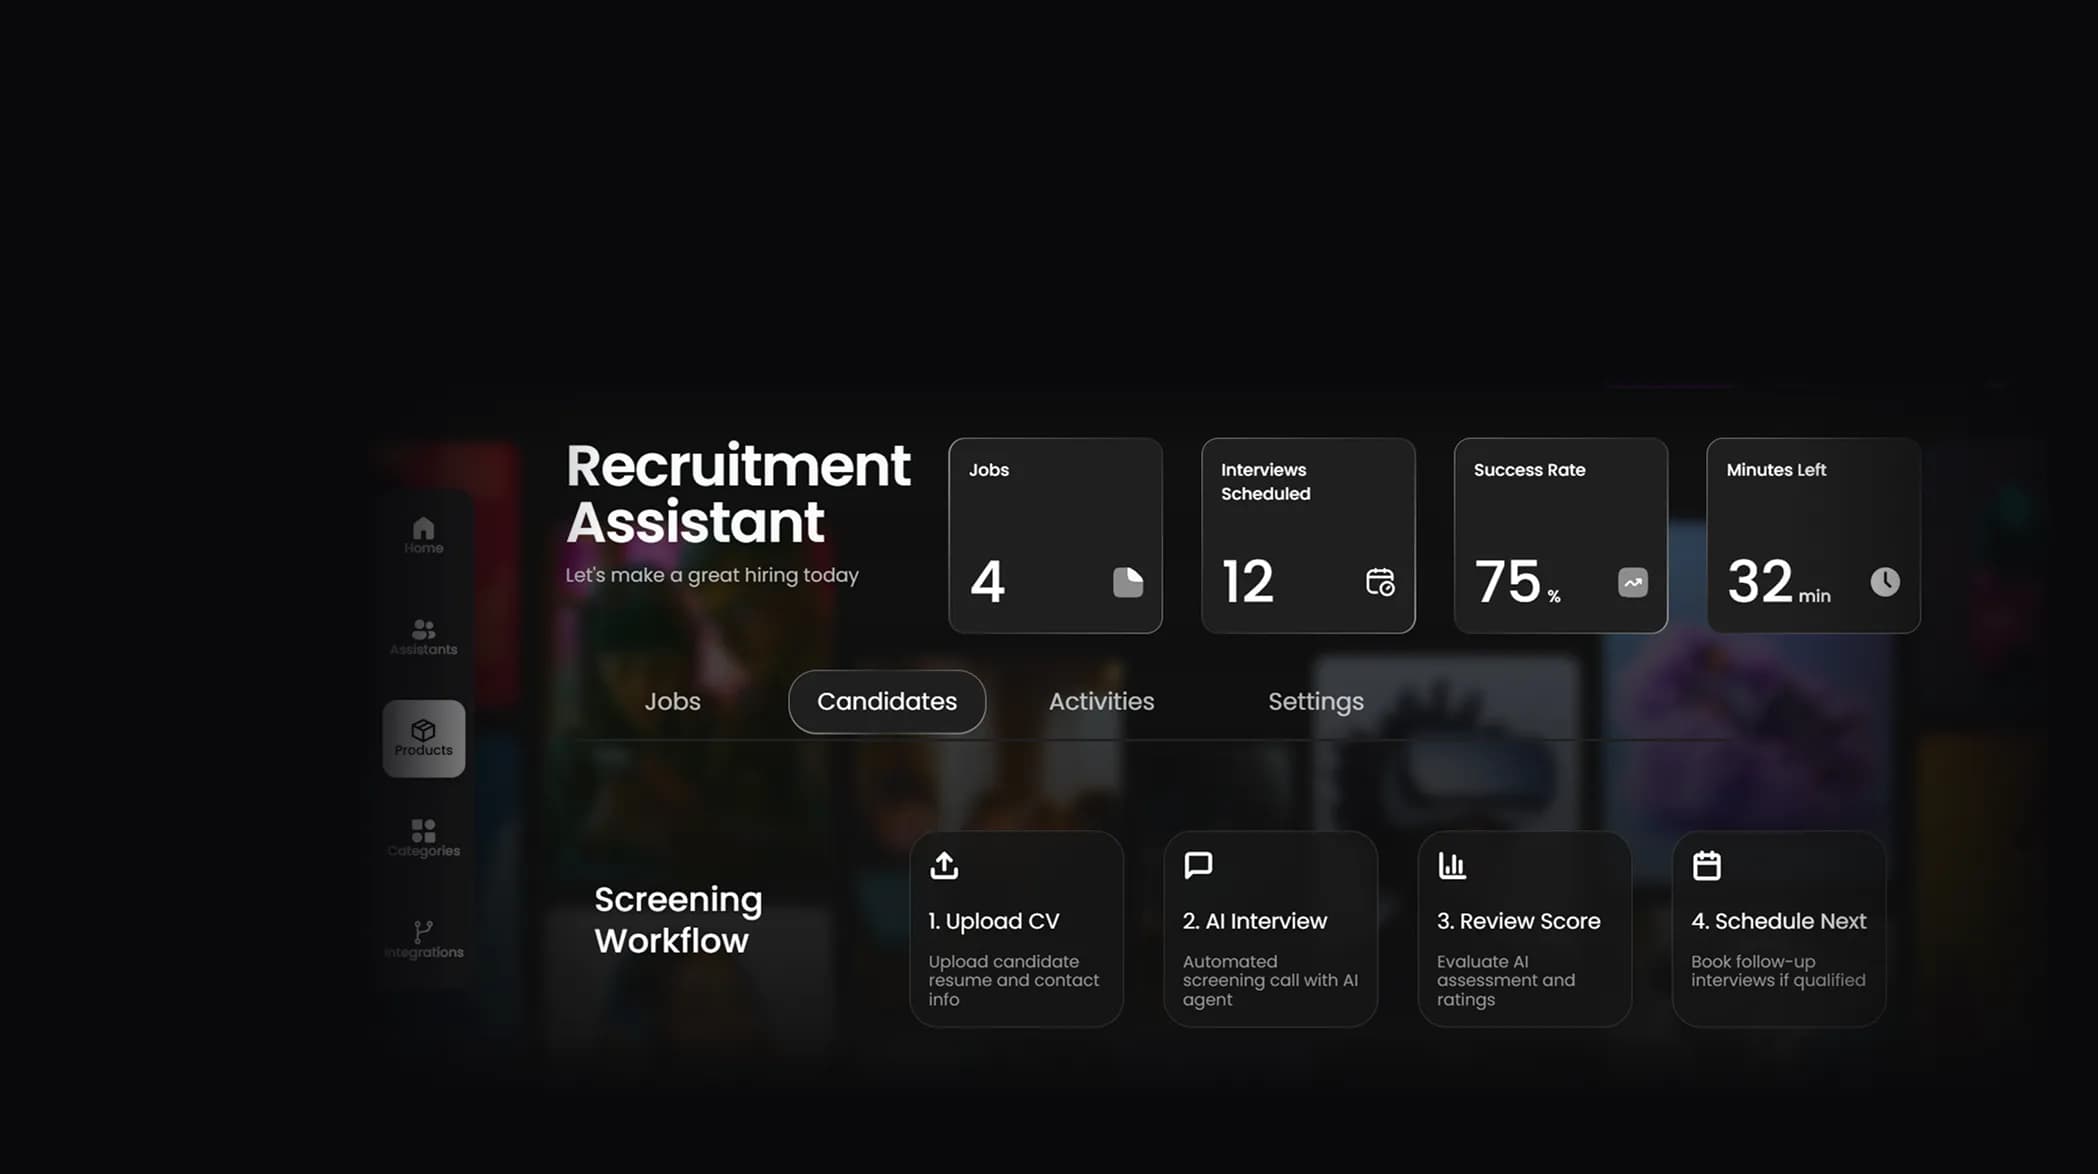Select the Candidates tab
Image resolution: width=2098 pixels, height=1174 pixels.
tap(886, 702)
